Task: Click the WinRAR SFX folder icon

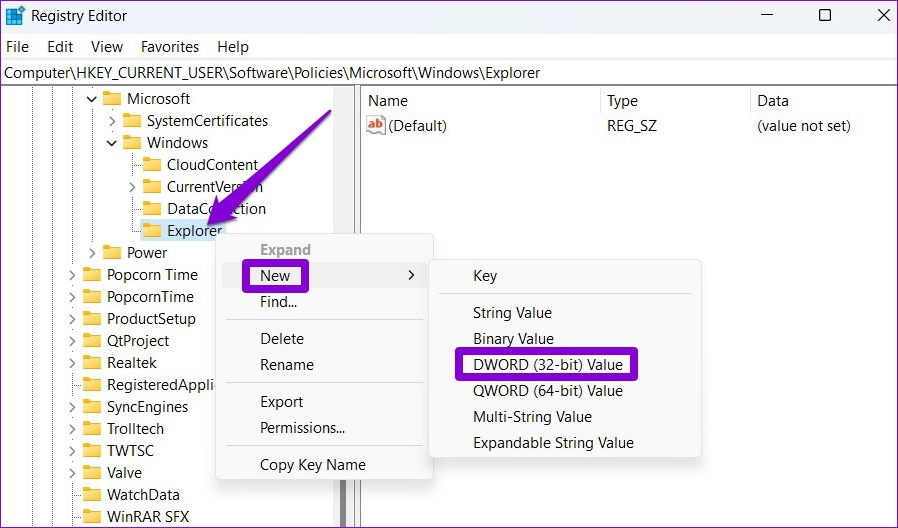Action: [x=92, y=517]
